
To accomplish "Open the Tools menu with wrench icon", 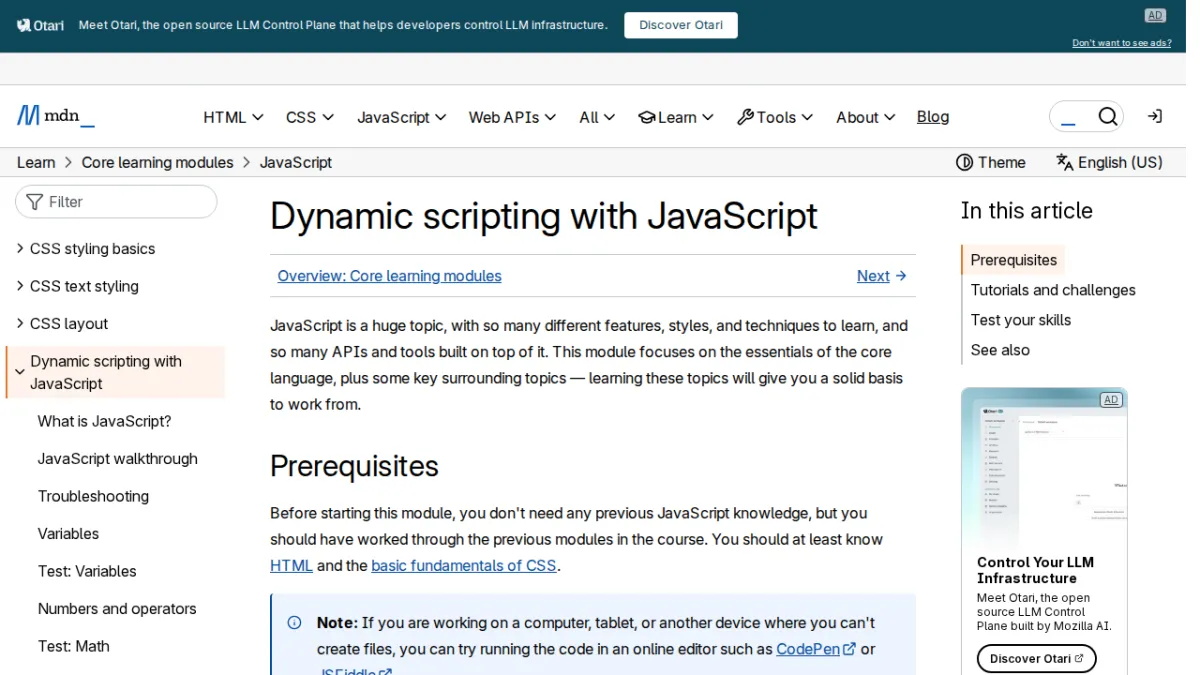I will [775, 117].
